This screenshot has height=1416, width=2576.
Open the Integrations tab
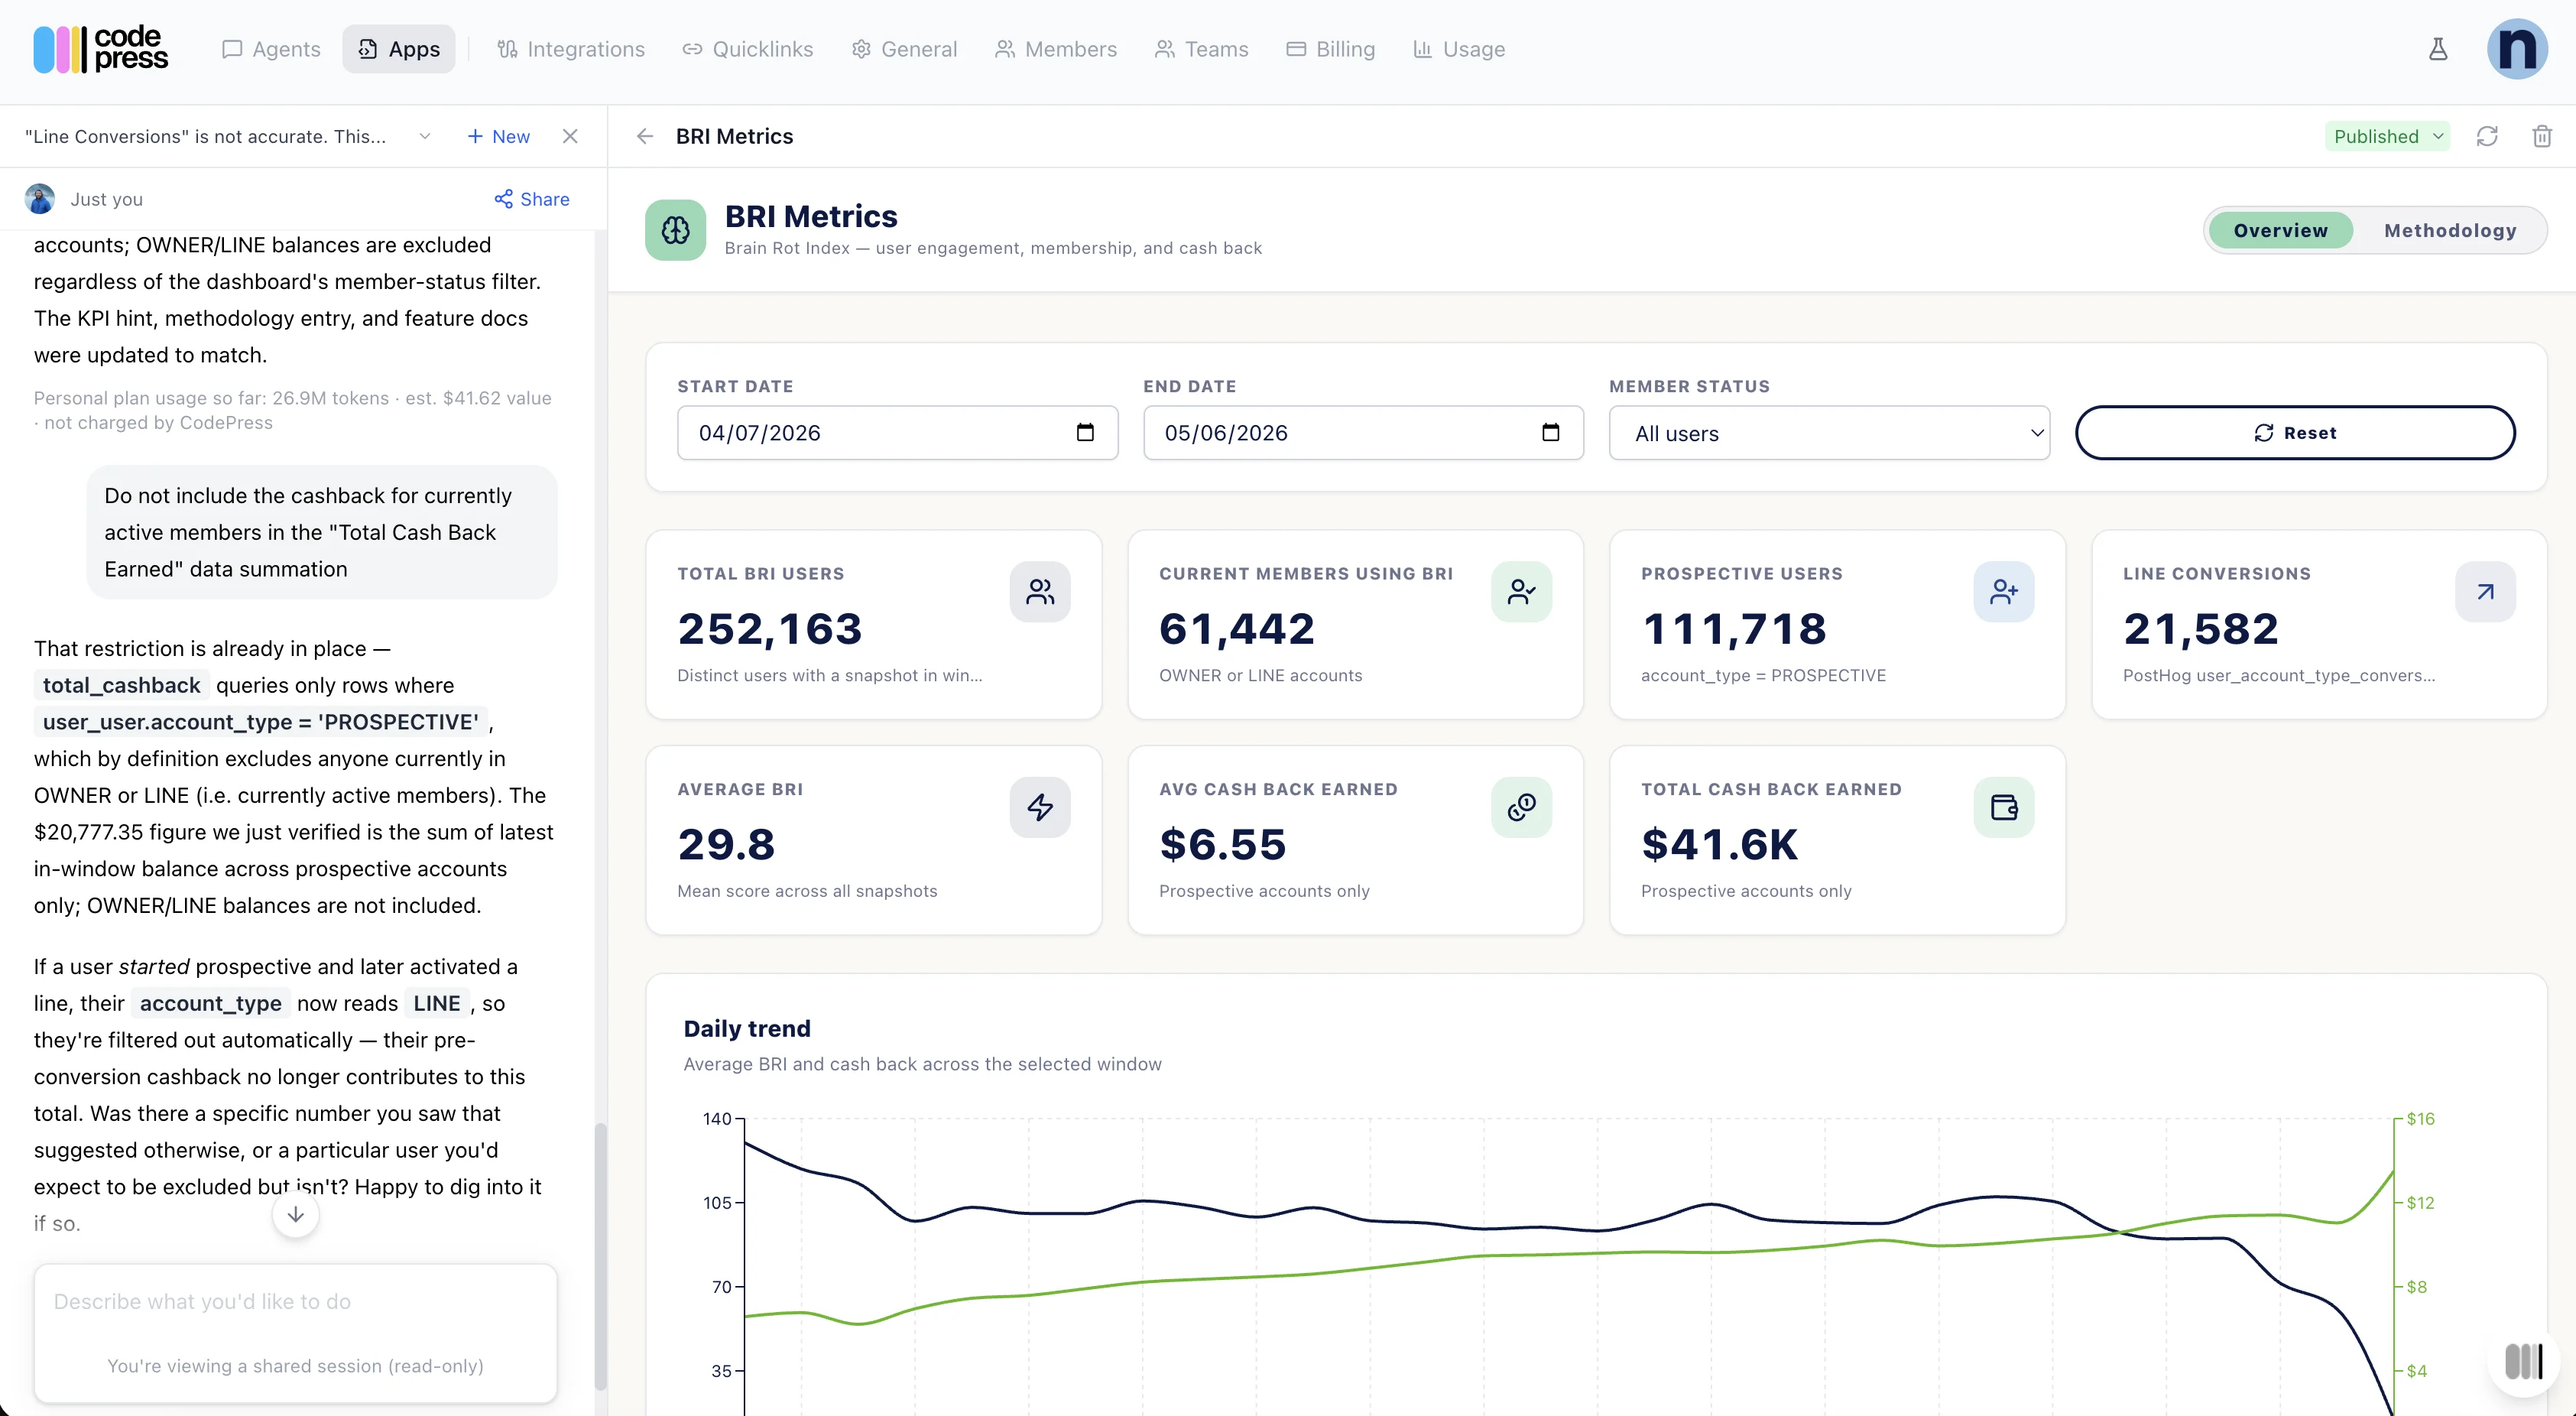coord(571,49)
